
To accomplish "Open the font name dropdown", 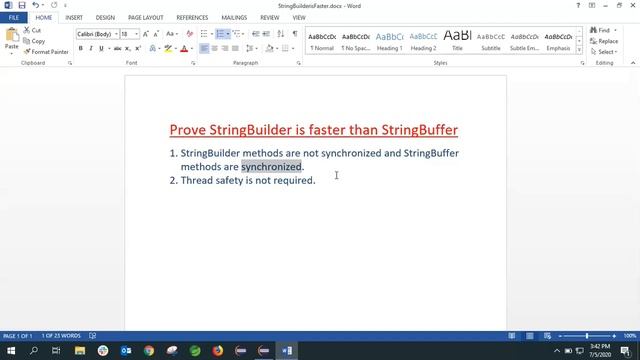I will coord(116,34).
